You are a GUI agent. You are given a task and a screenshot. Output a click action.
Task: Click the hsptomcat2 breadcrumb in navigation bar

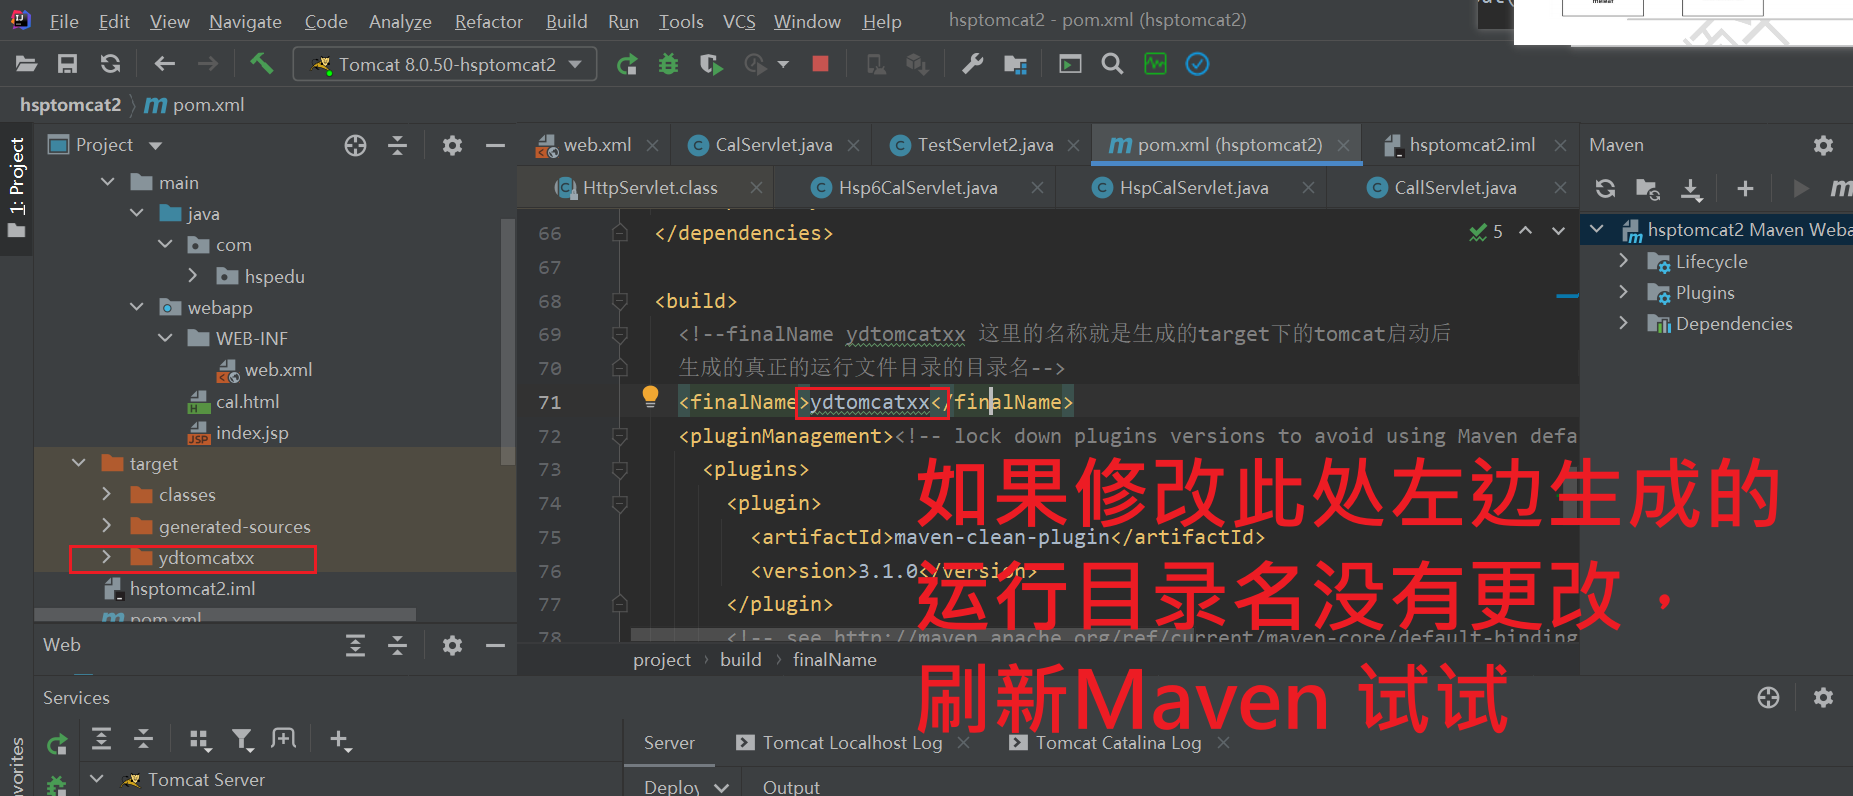coord(70,105)
